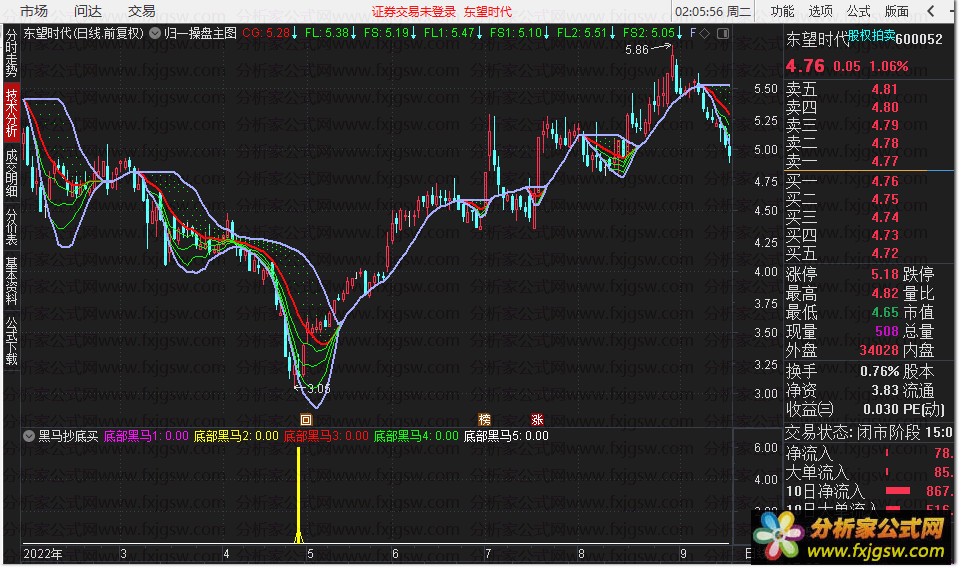
Task: Click 证券交易未登录 login status link
Action: point(414,12)
